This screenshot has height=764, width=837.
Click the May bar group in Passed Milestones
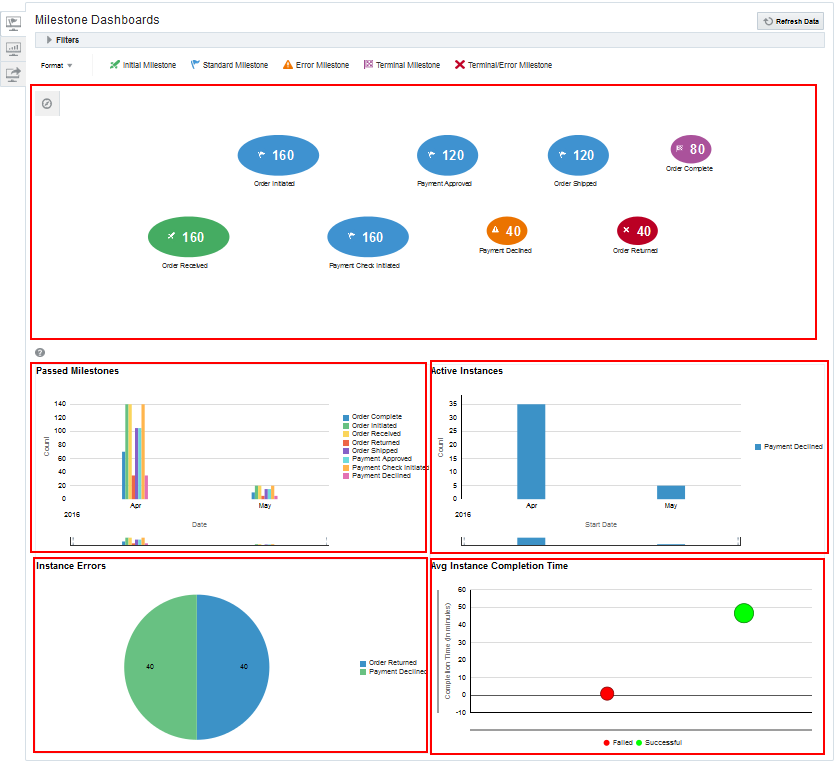tap(265, 492)
